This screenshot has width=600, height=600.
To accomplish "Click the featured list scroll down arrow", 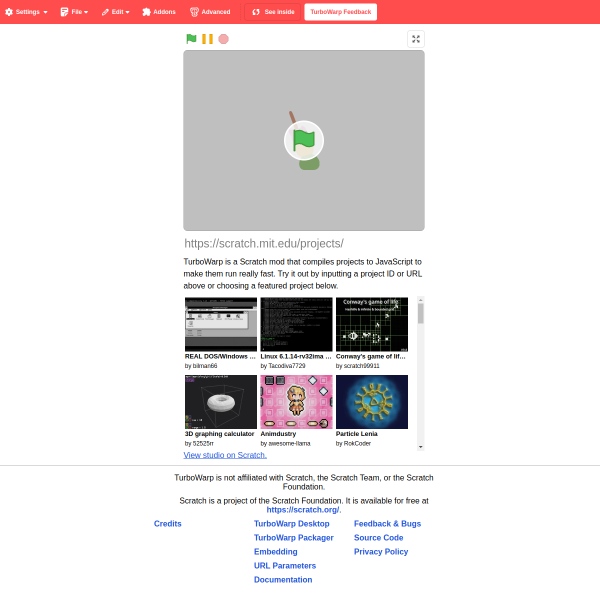I will coord(421,447).
